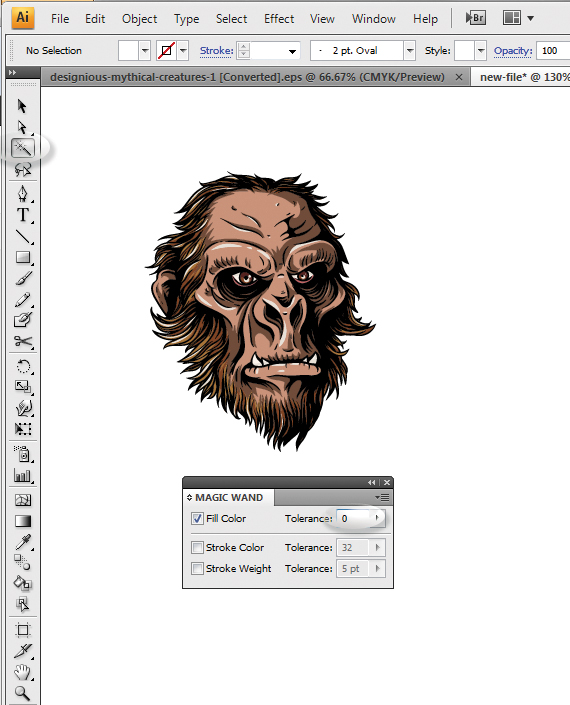Select the Free Transform tool
Image resolution: width=570 pixels, height=705 pixels.
22,429
